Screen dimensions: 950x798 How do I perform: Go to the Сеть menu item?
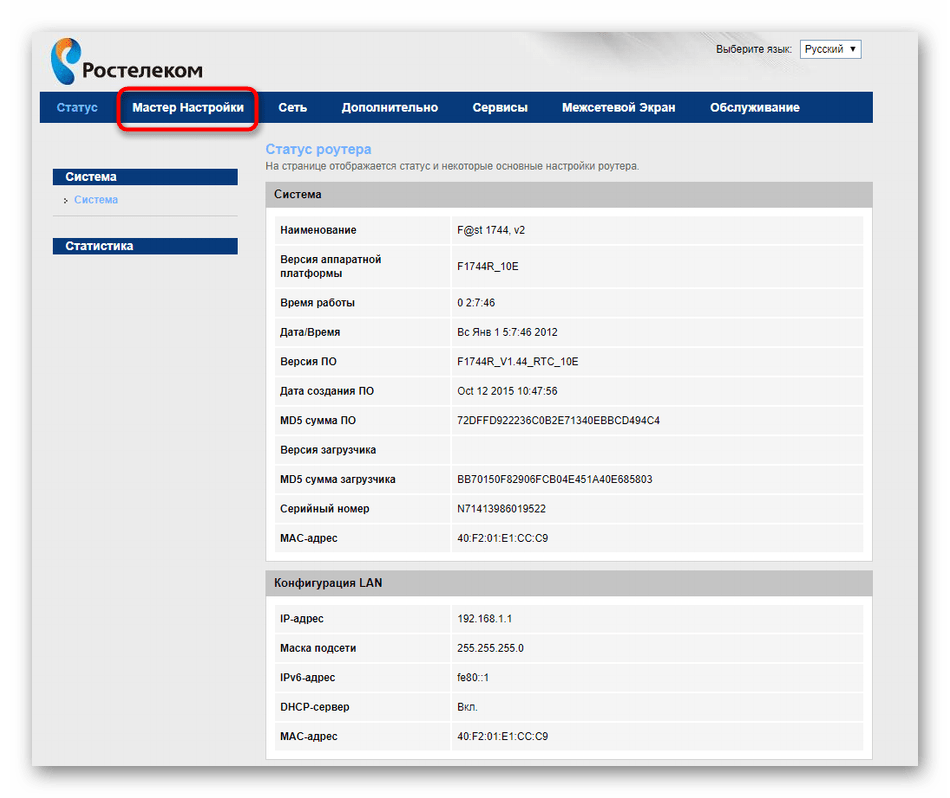[x=292, y=108]
